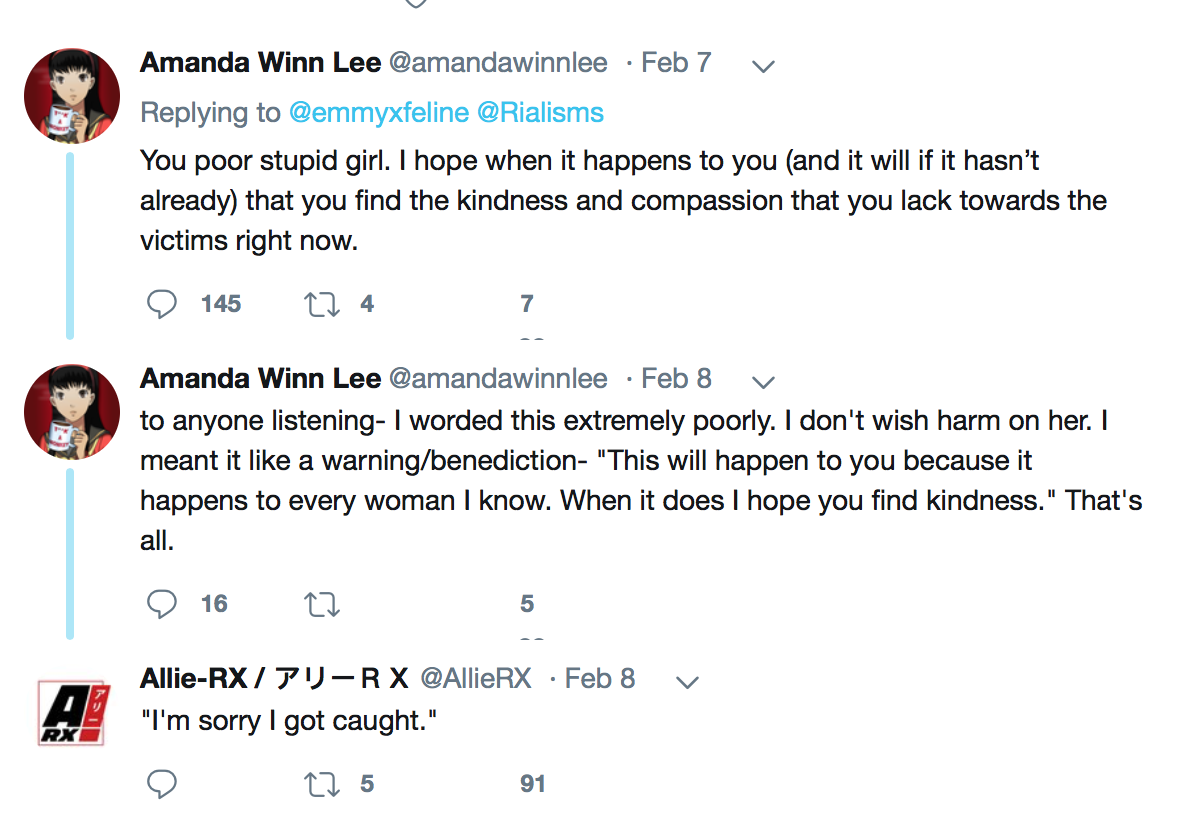Reply to the Allie-RX tweet
Image resolution: width=1182 pixels, height=816 pixels.
coord(162,784)
